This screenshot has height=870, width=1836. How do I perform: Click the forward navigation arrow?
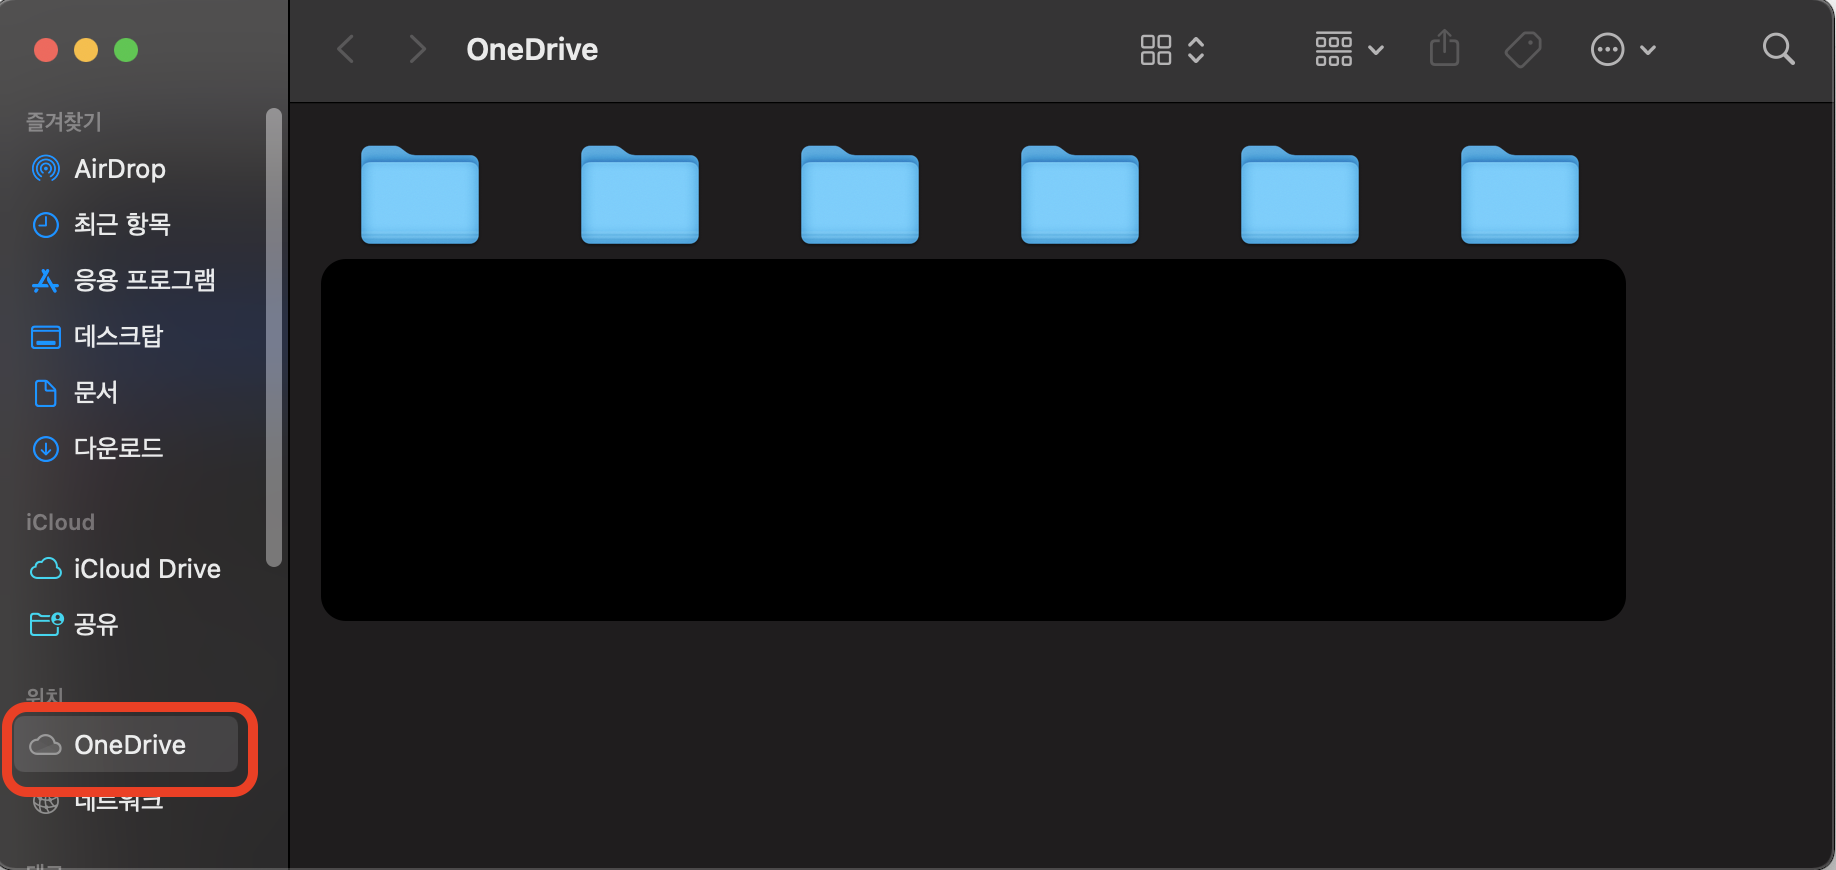[418, 49]
